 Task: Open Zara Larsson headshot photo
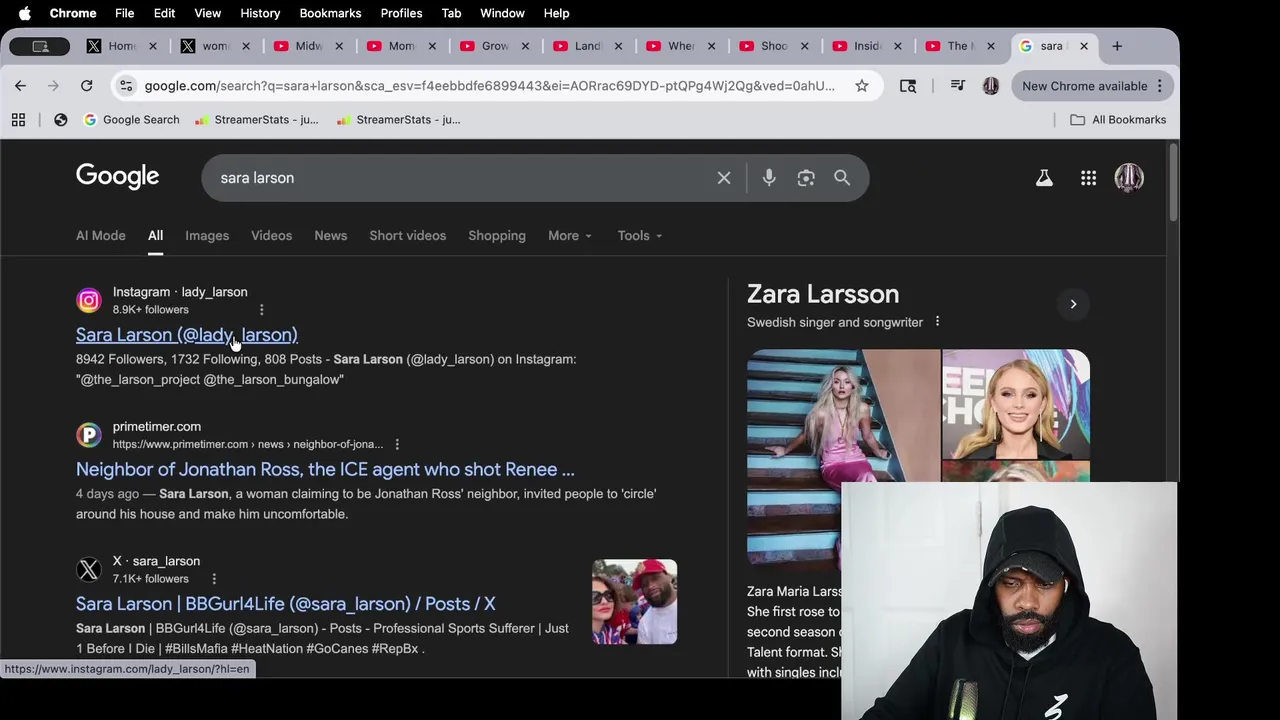click(x=1016, y=404)
